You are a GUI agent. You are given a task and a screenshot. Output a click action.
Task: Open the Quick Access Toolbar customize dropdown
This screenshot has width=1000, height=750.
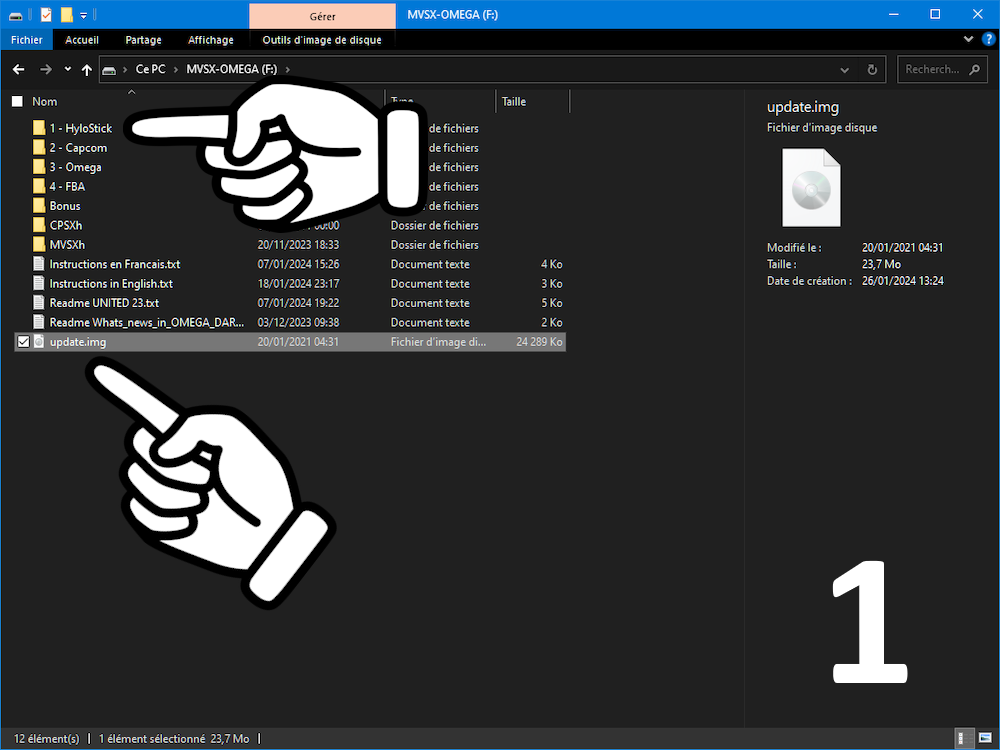coord(84,15)
